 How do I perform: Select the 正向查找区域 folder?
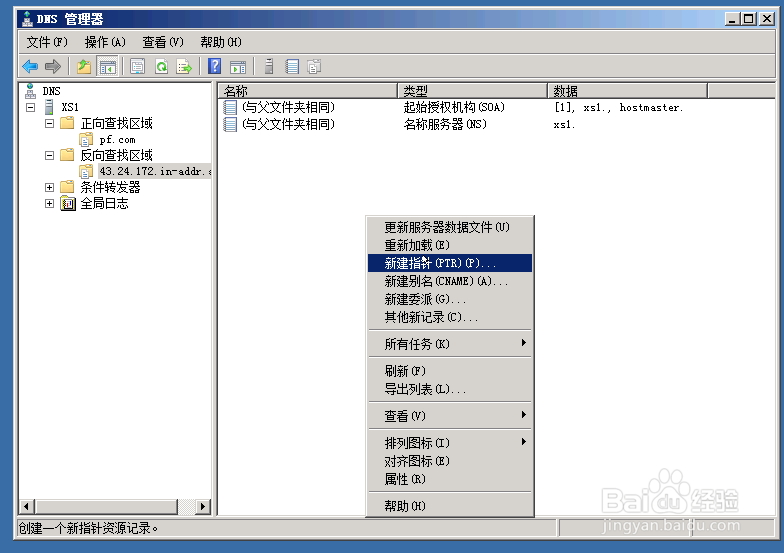pyautogui.click(x=116, y=123)
